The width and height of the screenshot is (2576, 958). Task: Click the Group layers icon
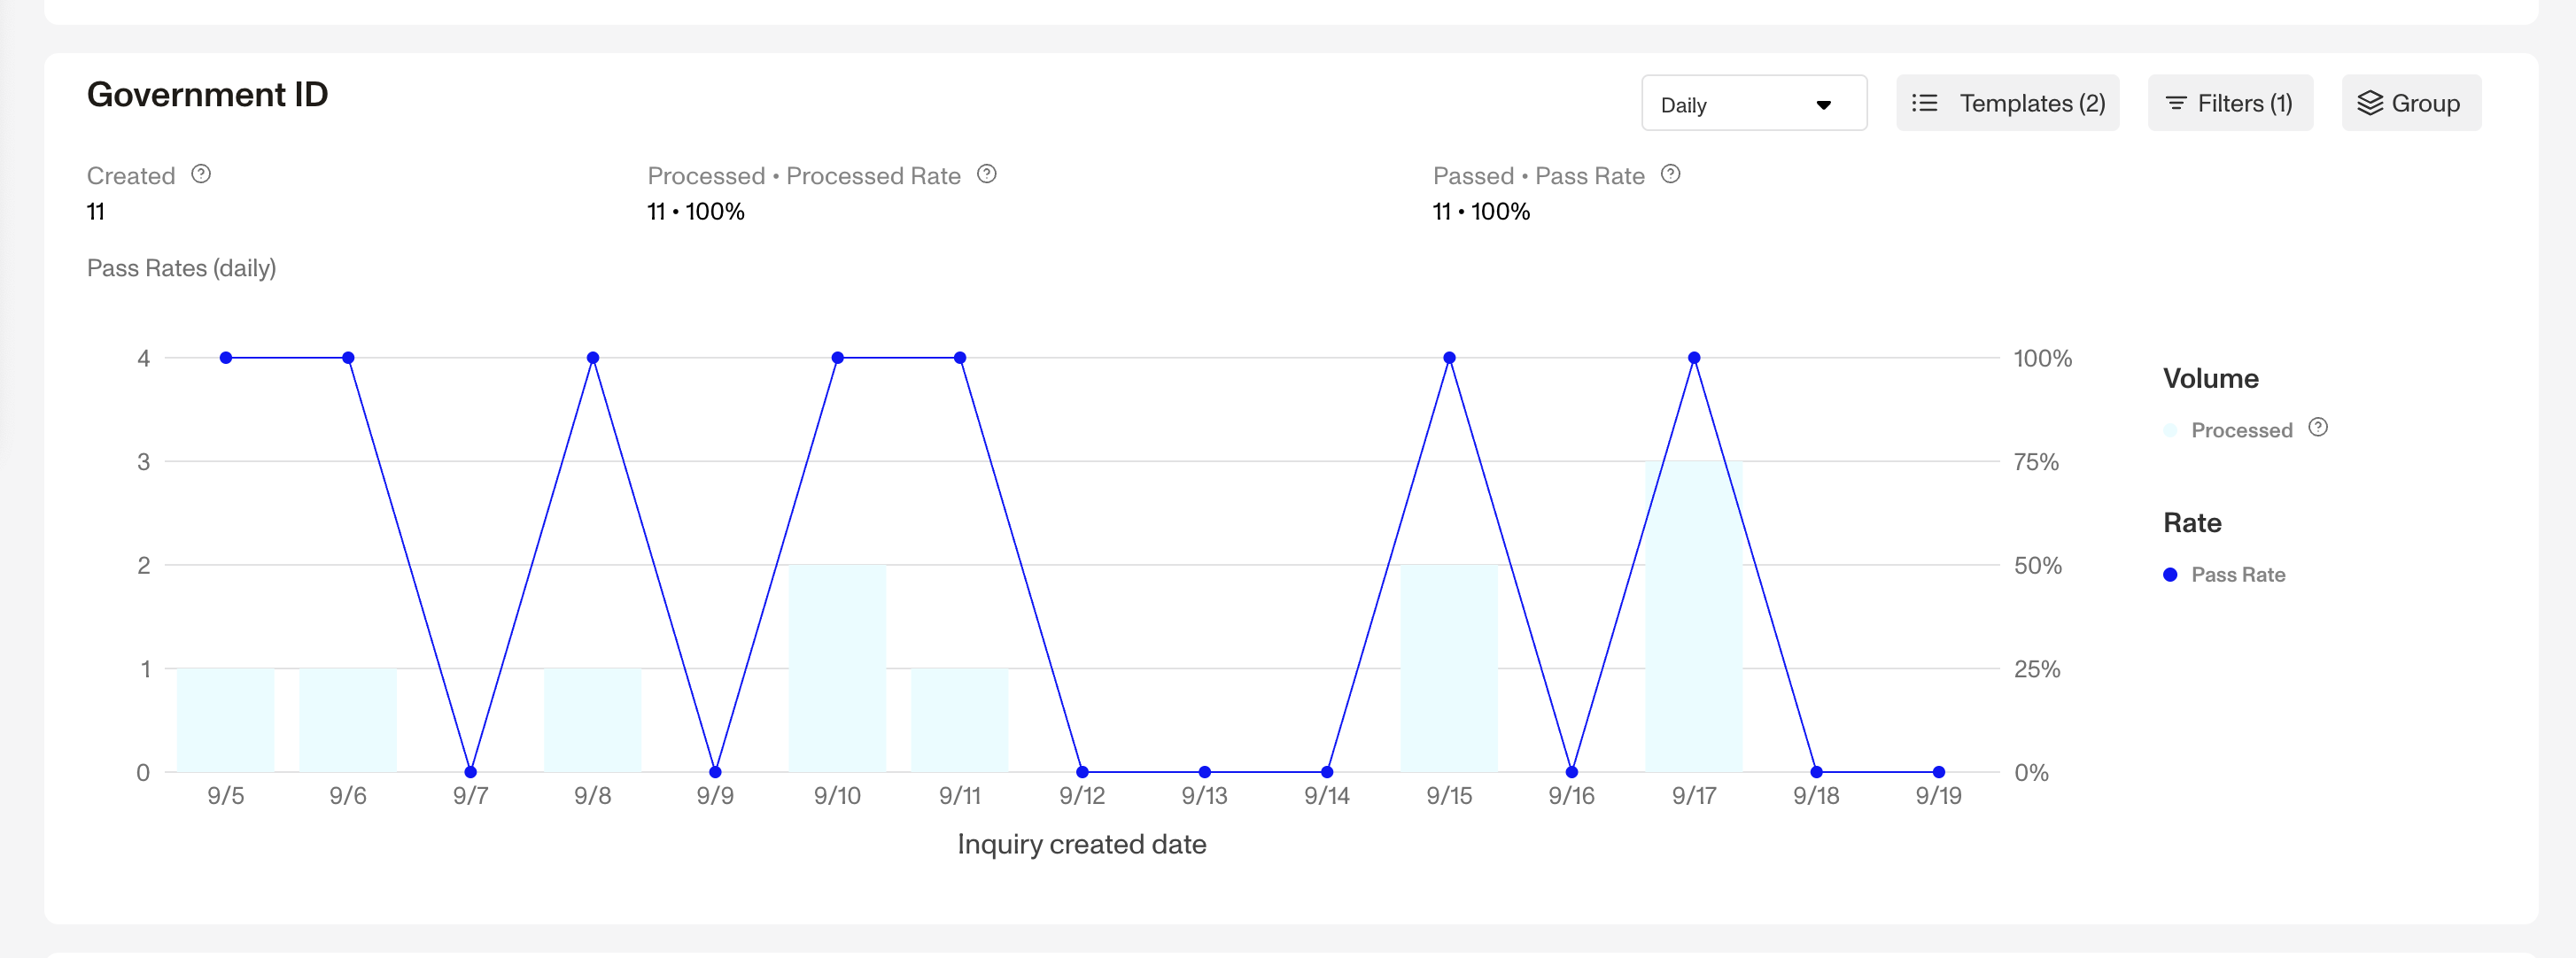click(x=2369, y=103)
